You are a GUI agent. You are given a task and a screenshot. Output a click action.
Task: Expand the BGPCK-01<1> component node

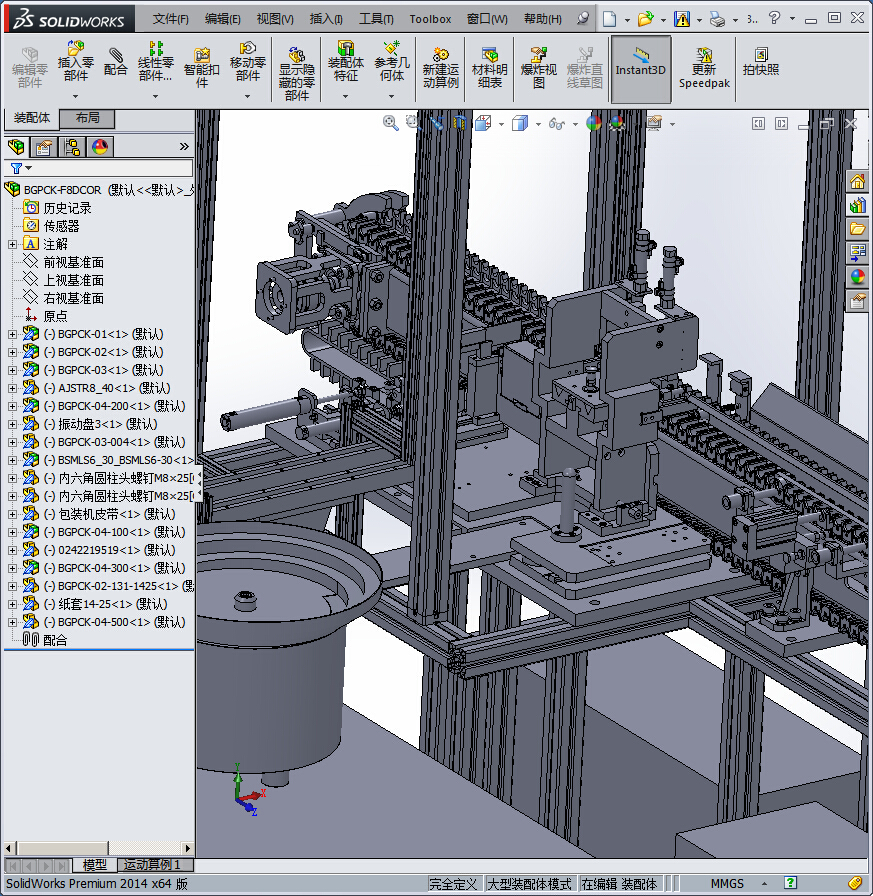point(12,334)
